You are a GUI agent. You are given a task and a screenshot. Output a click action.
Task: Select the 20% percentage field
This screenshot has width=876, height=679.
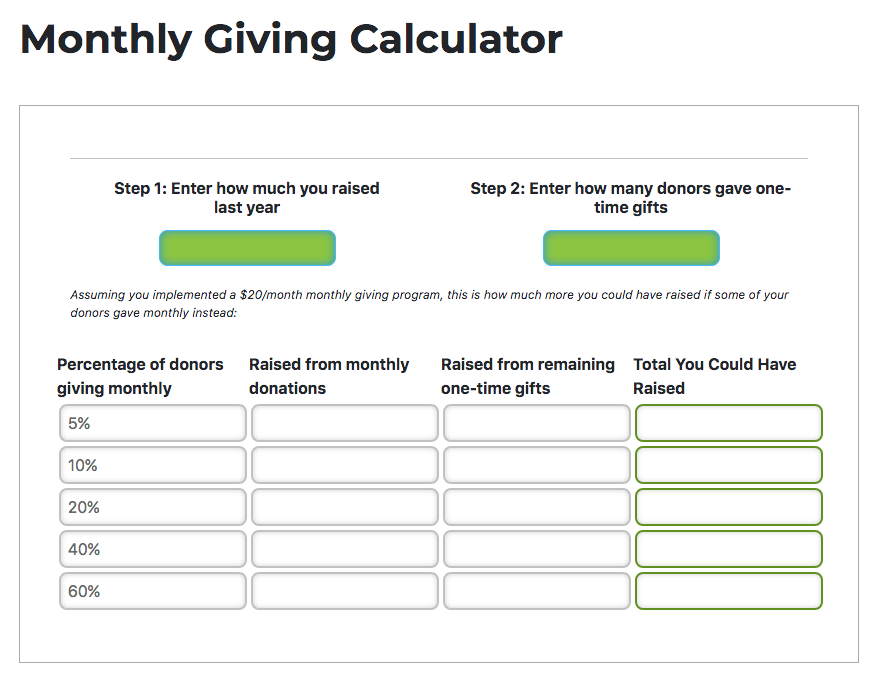pos(153,507)
